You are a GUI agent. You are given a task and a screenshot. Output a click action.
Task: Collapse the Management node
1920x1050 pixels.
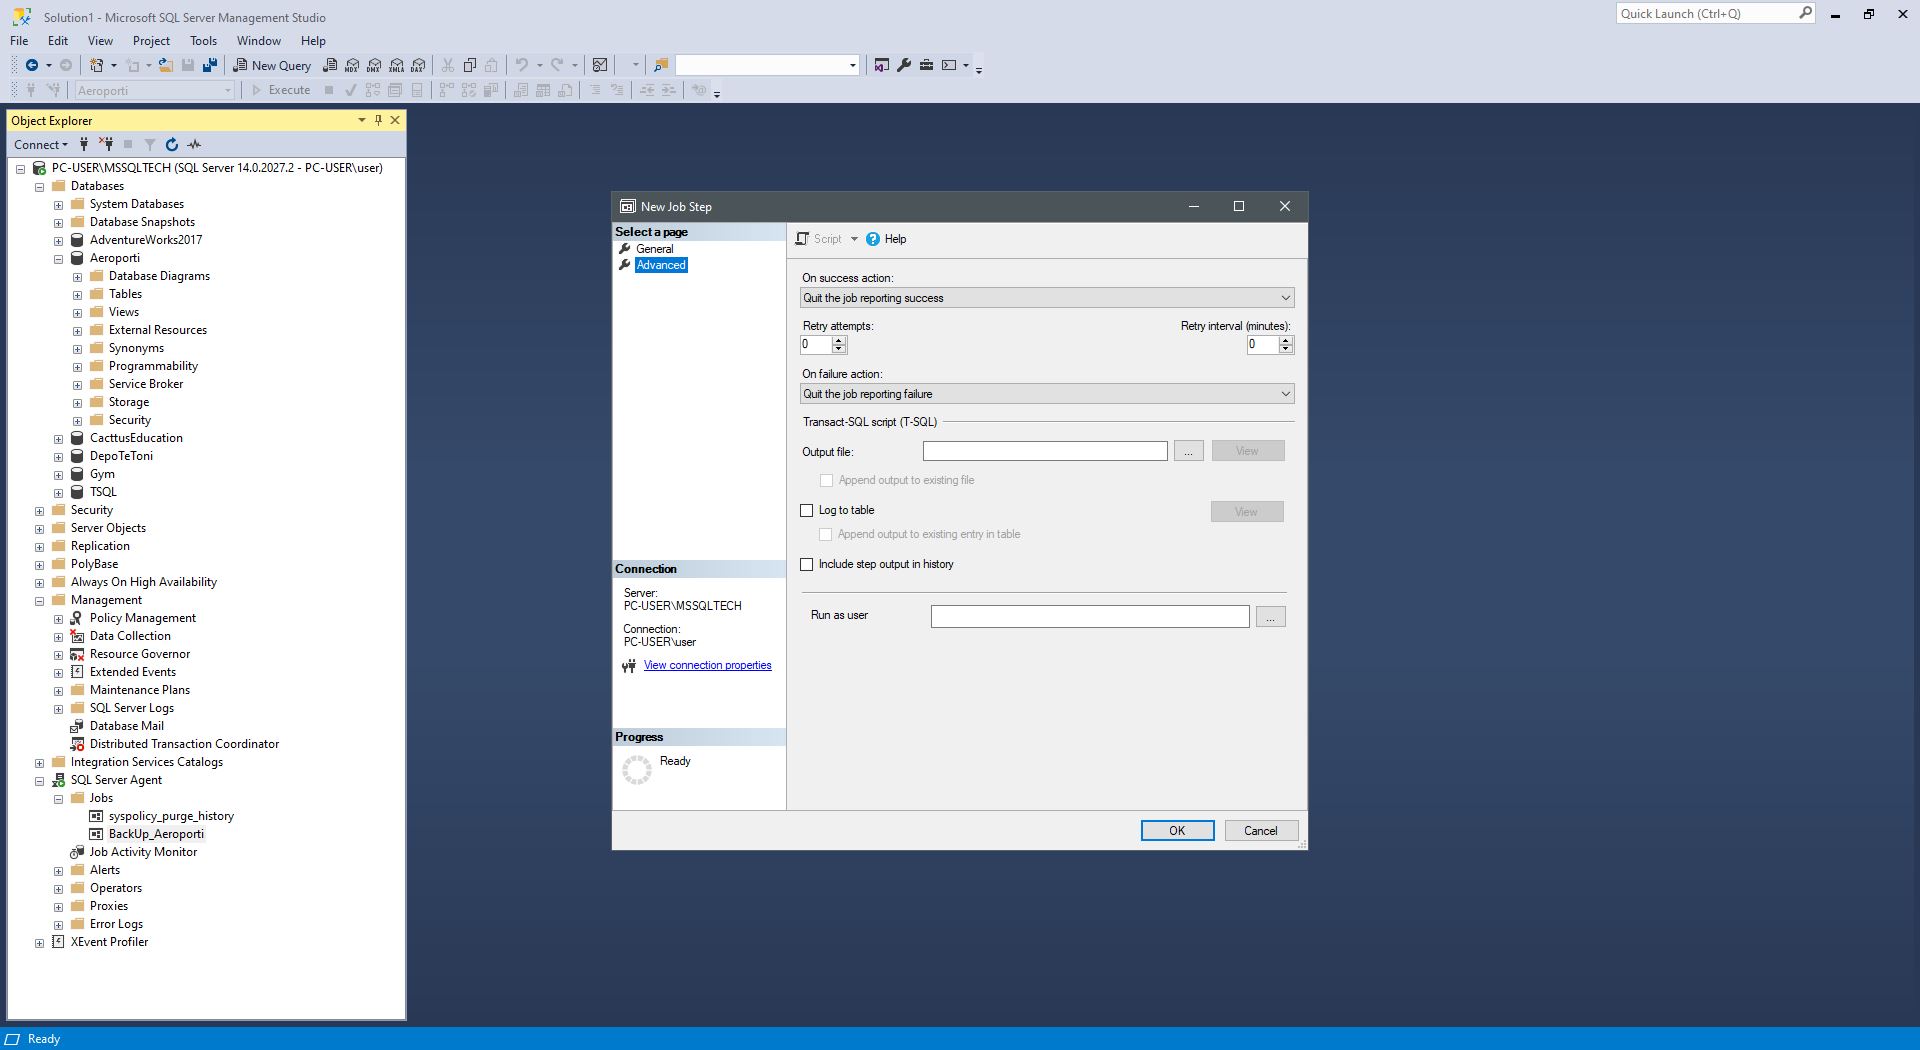pos(39,600)
